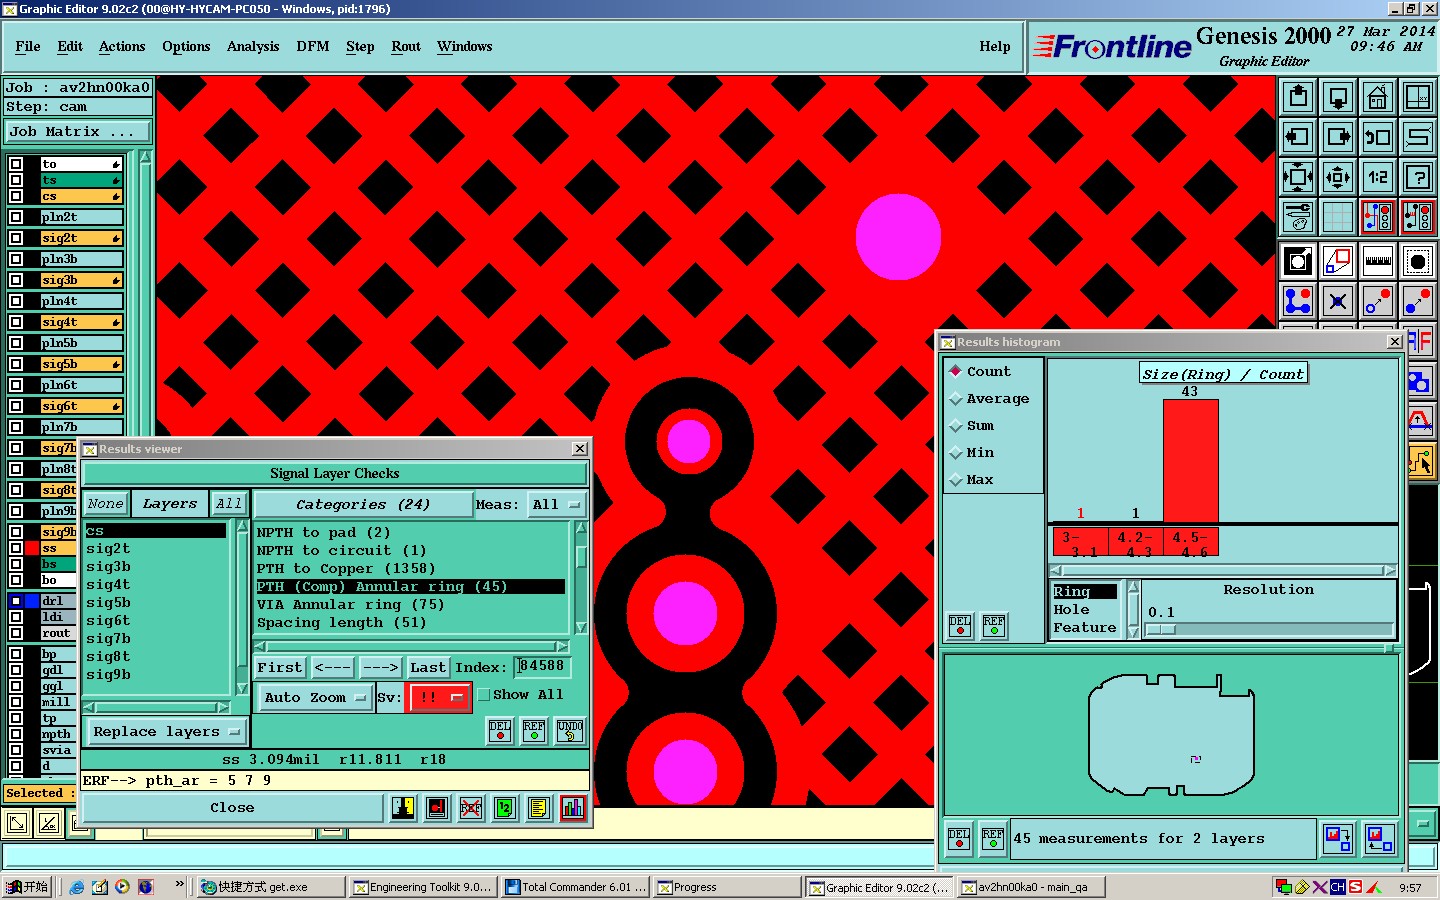Click the UNDO icon in Results viewer

coord(570,730)
